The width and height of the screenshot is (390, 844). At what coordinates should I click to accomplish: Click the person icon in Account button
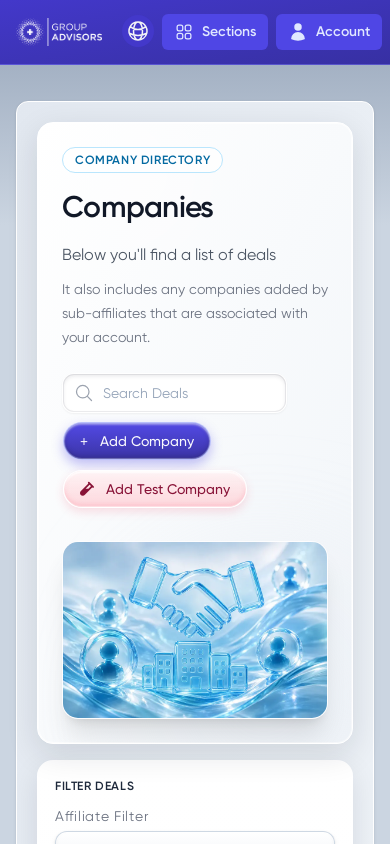point(297,32)
